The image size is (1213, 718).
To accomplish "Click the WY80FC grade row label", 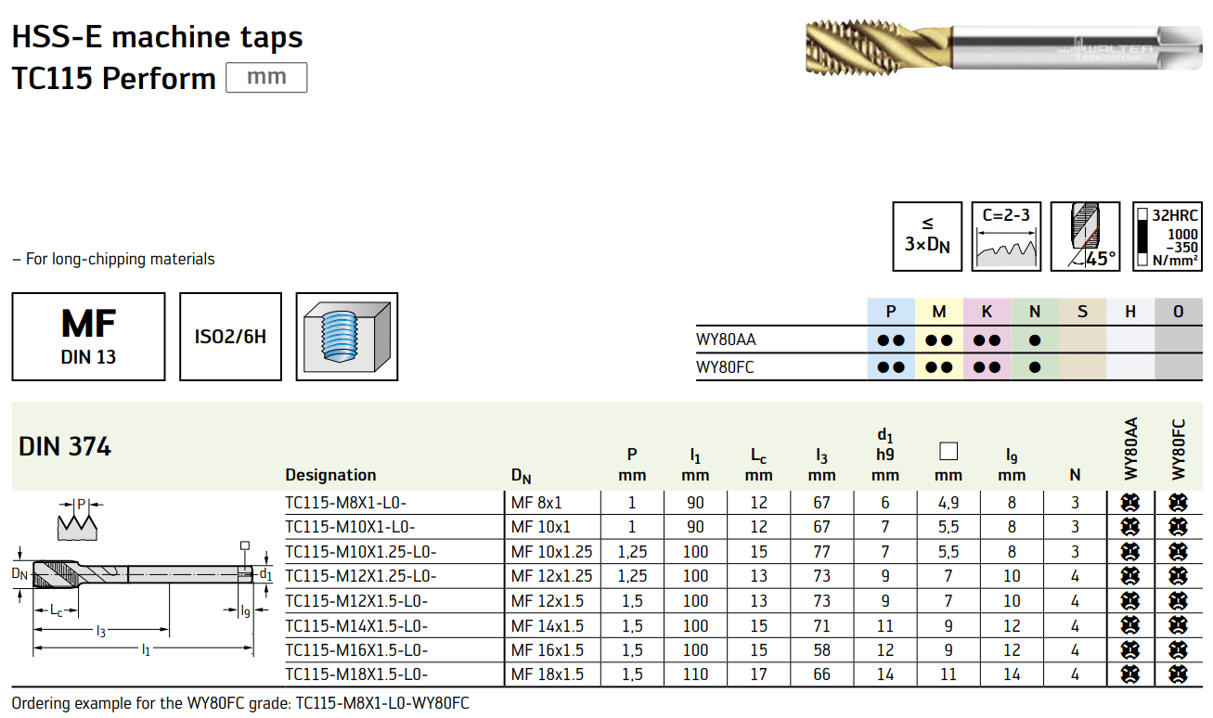I will 725,367.
